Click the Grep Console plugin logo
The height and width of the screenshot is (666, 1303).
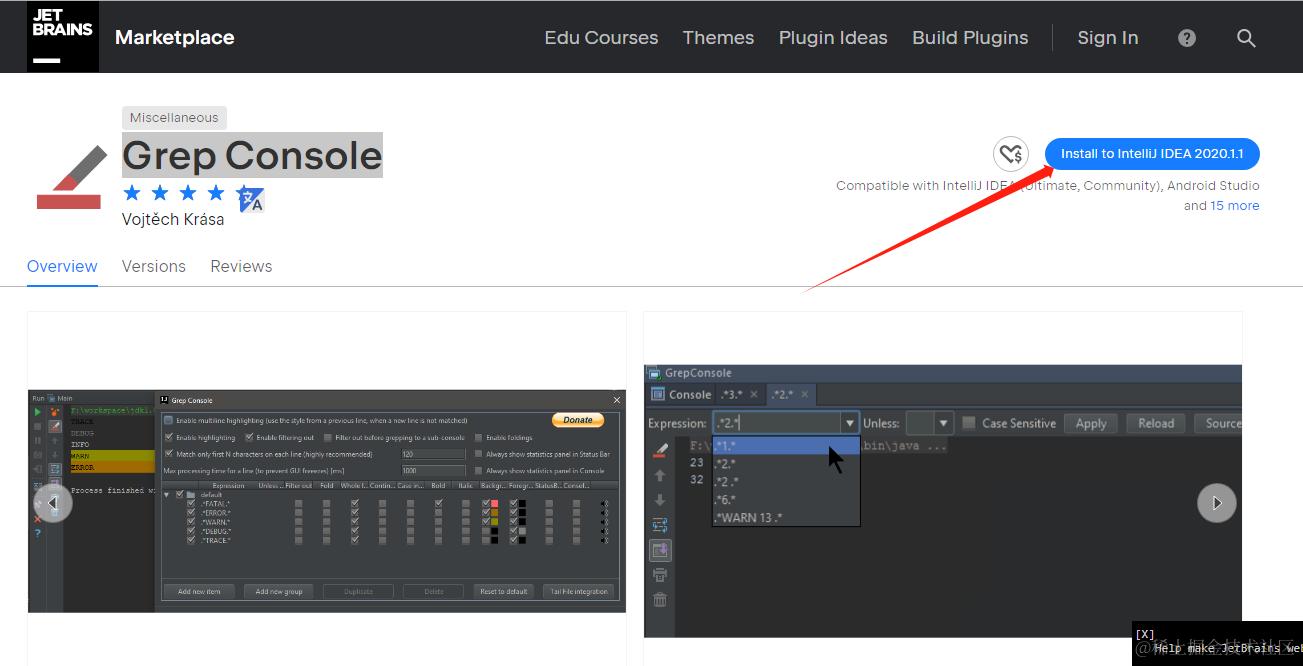(71, 177)
